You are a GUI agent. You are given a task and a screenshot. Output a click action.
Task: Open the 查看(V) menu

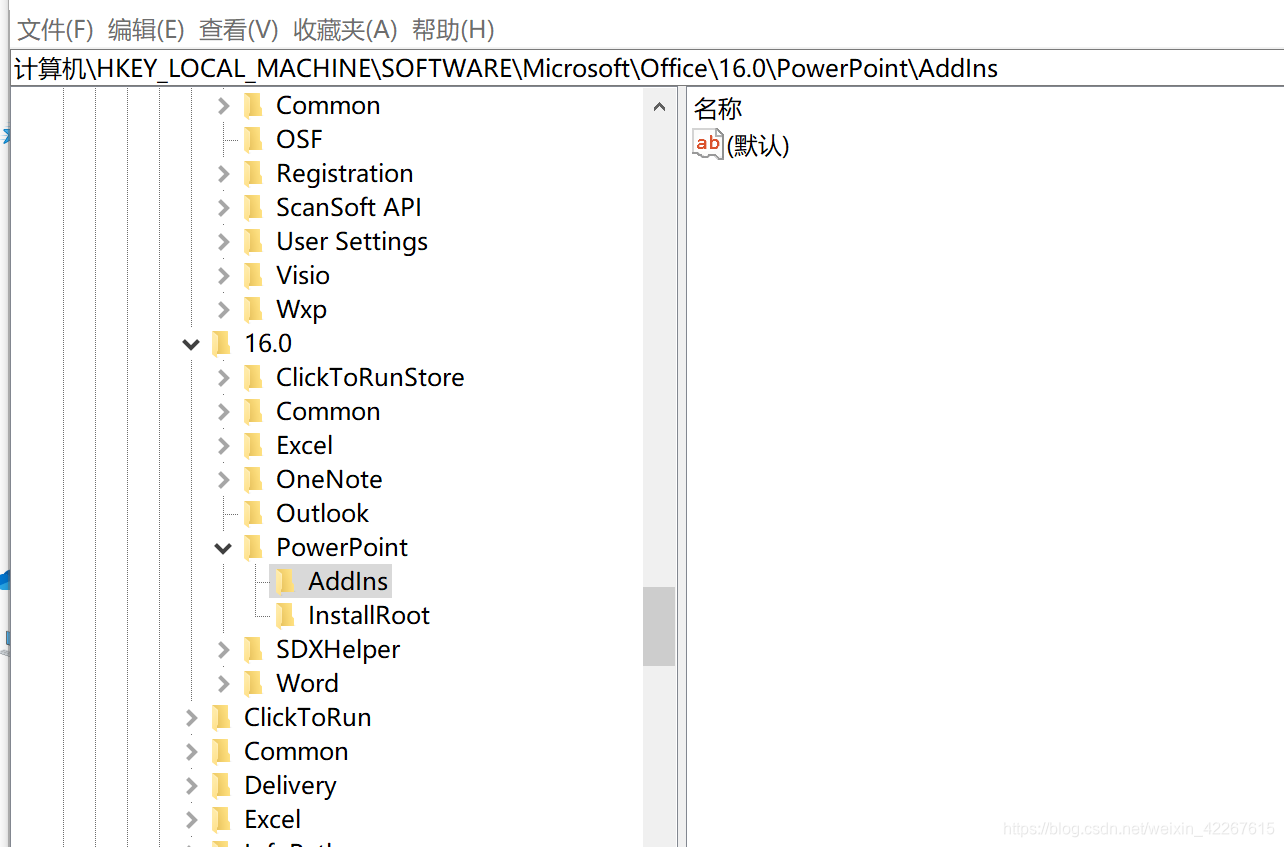(238, 30)
